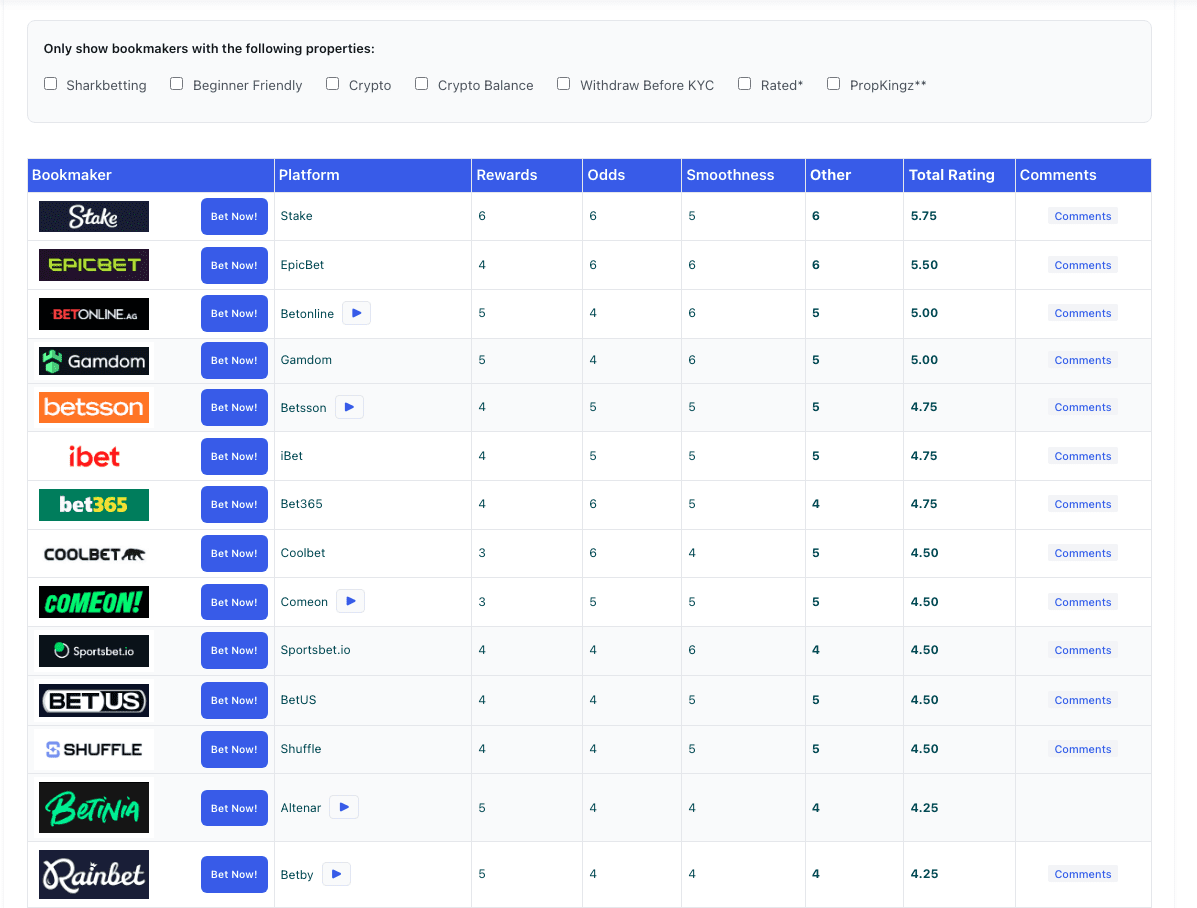Click Stake's total rating 5.75
This screenshot has height=908, width=1197.
(x=924, y=216)
